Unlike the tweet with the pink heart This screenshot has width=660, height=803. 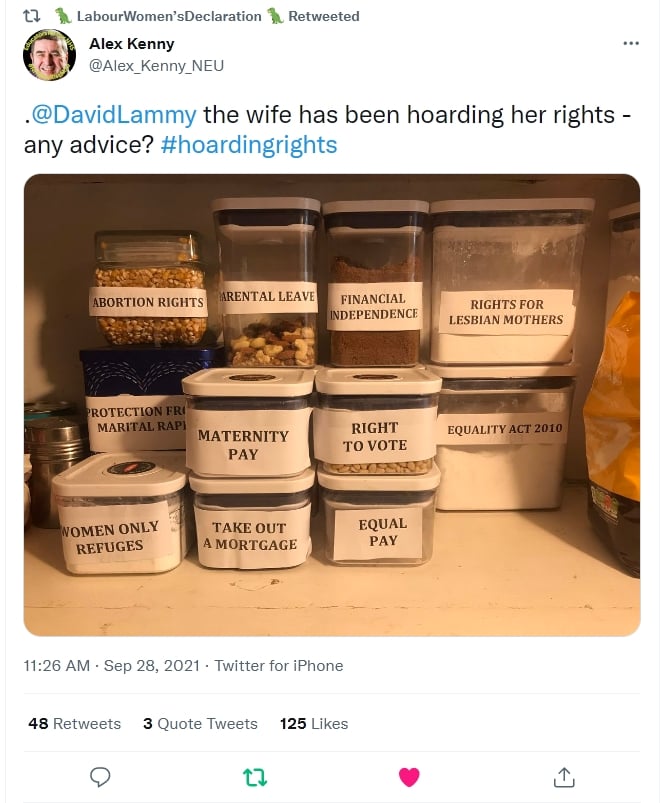tap(409, 777)
